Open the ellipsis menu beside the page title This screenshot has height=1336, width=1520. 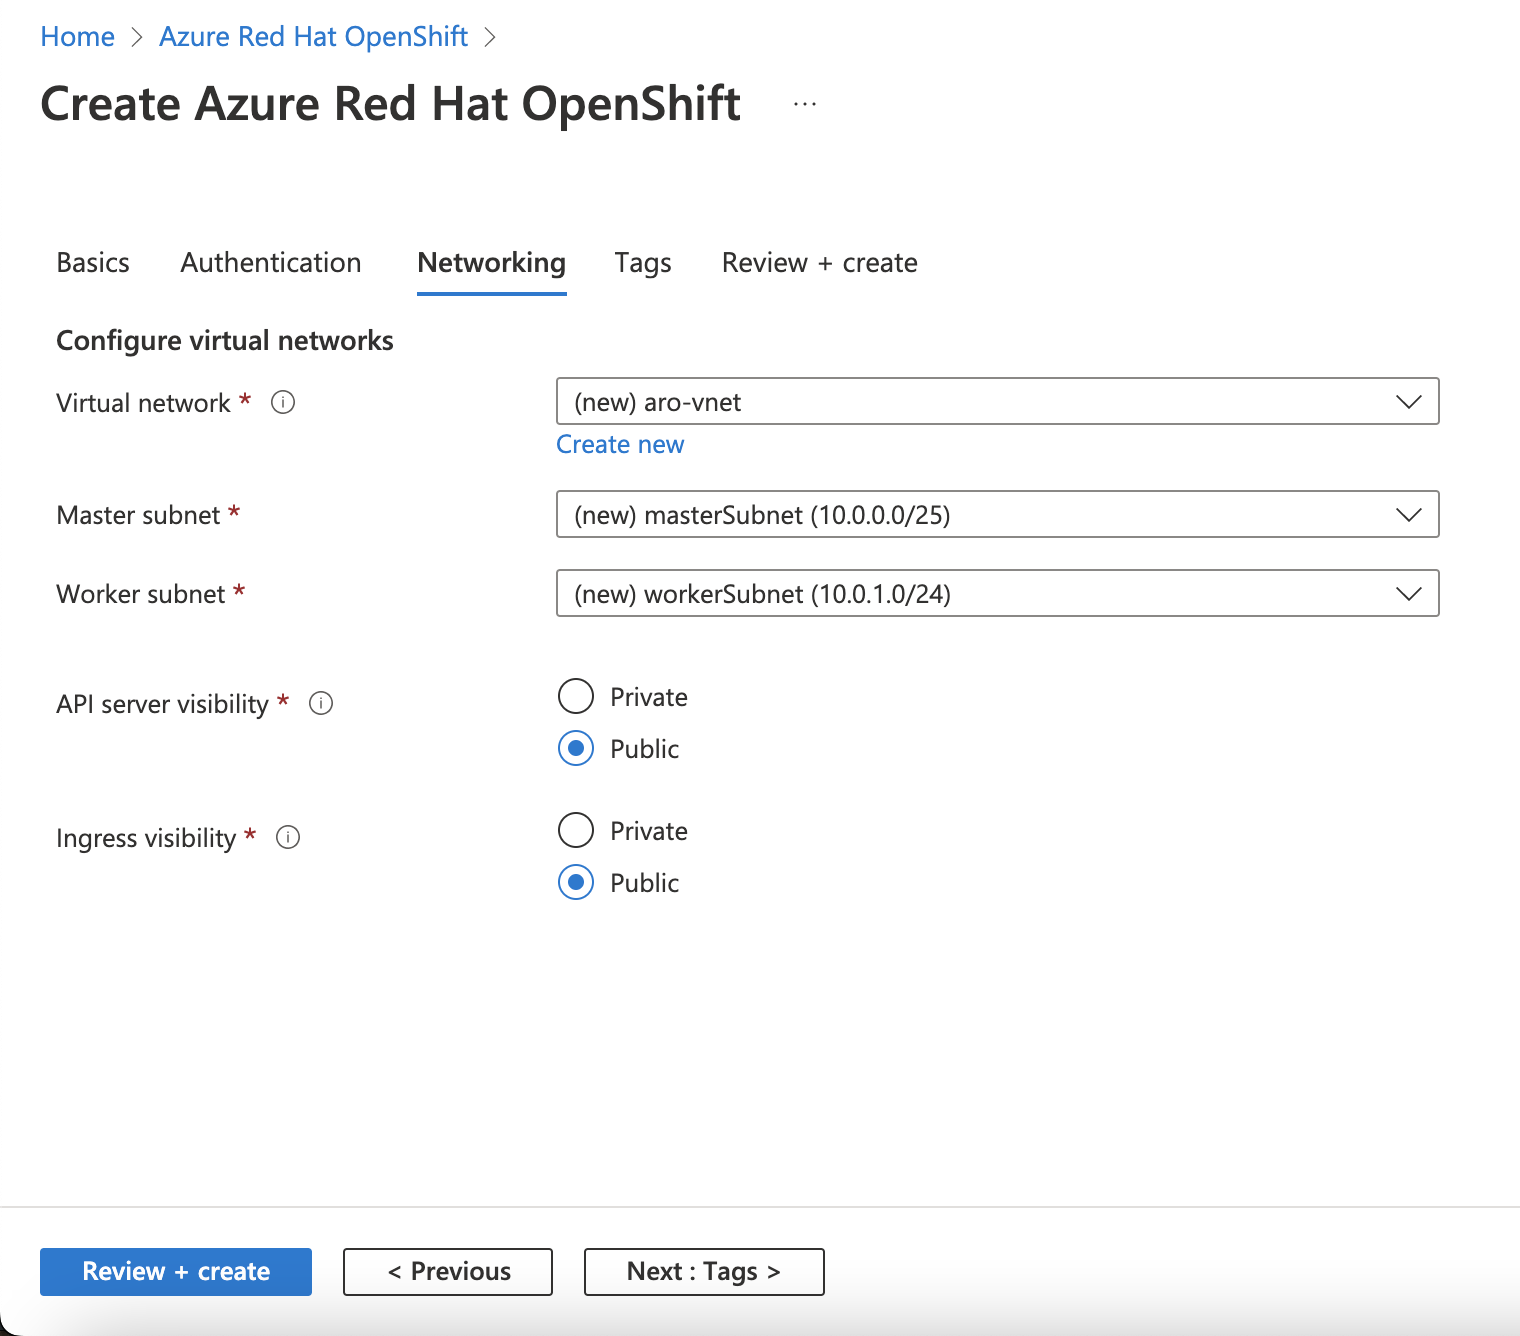pos(803,103)
